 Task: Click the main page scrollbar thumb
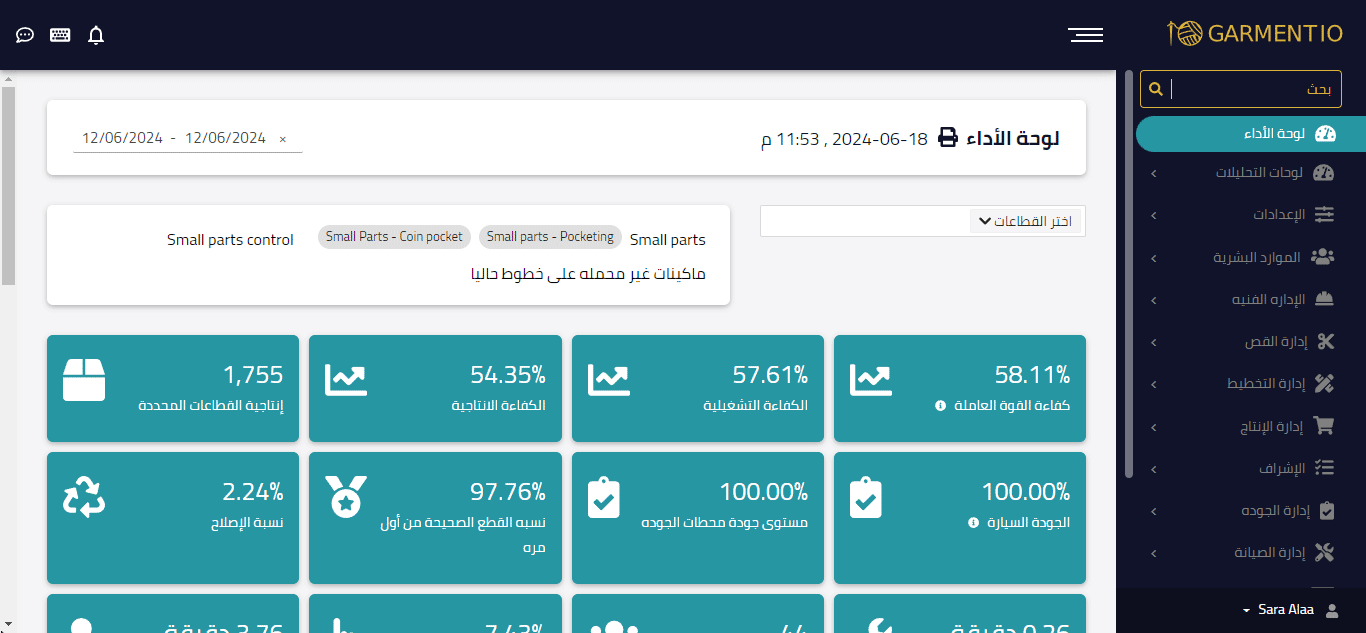(7, 186)
